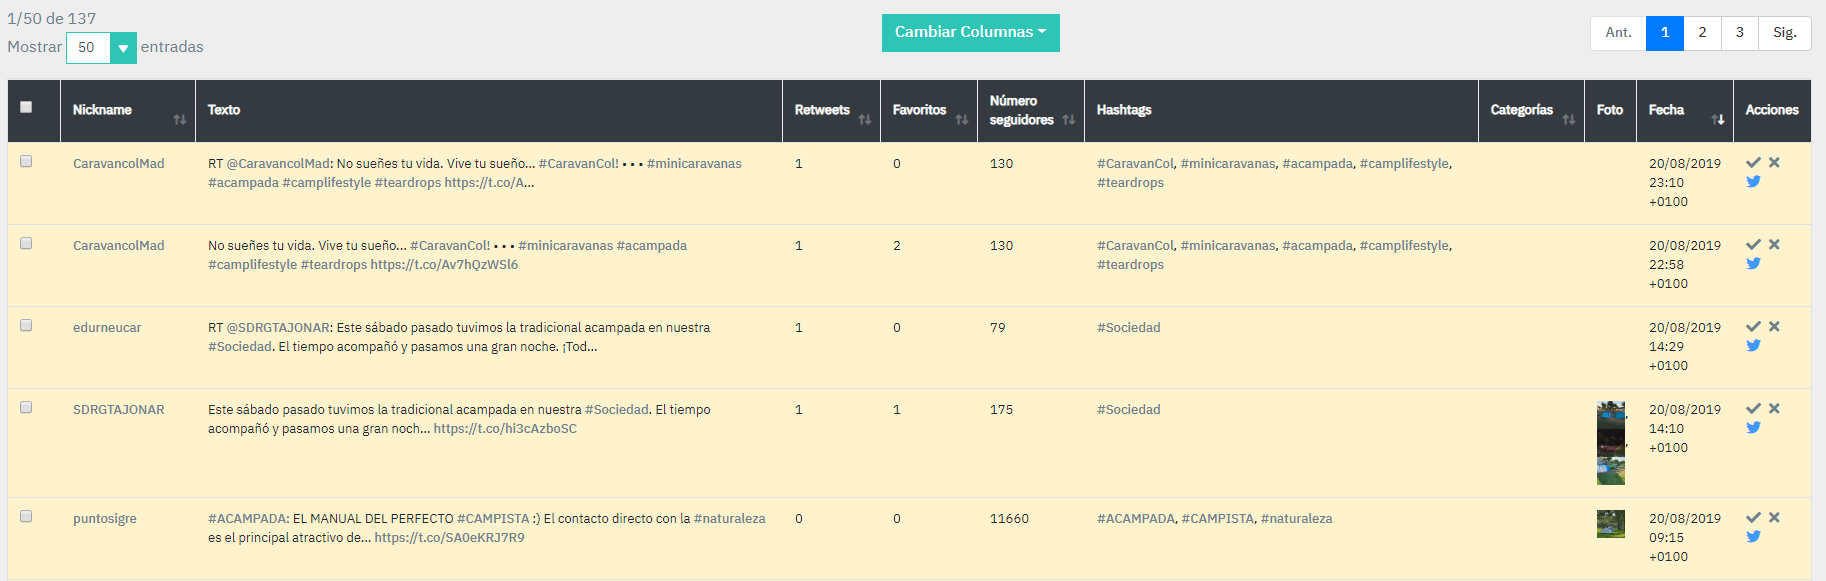Click the checkmark in edurneucar's row

coord(1753,326)
